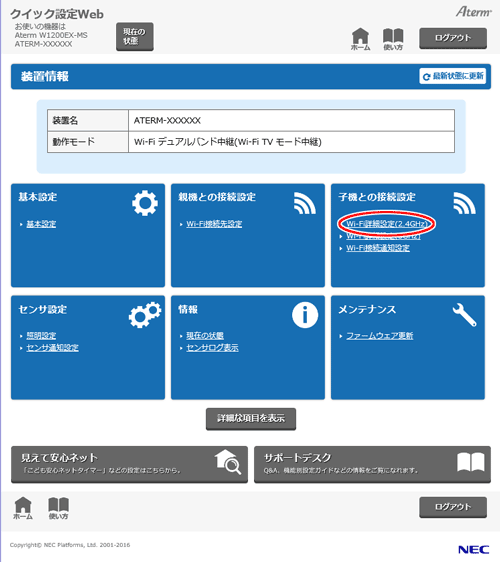
Task: Open the ファームウェア更新 link
Action: pyautogui.click(x=380, y=335)
